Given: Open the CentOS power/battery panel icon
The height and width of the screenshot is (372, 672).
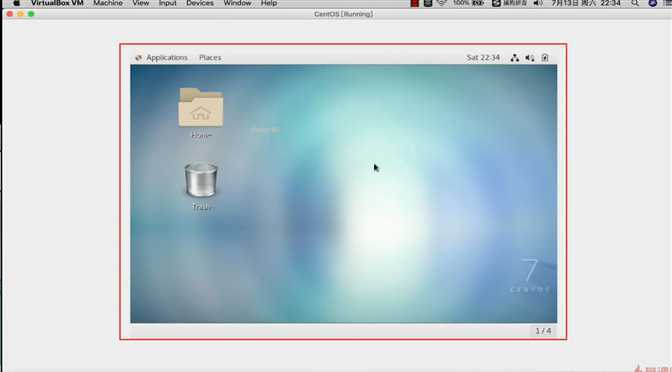Looking at the screenshot, I should click(545, 58).
